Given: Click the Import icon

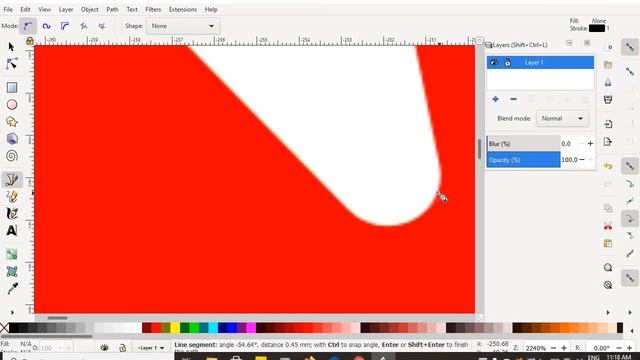Looking at the screenshot, I should pos(608,124).
